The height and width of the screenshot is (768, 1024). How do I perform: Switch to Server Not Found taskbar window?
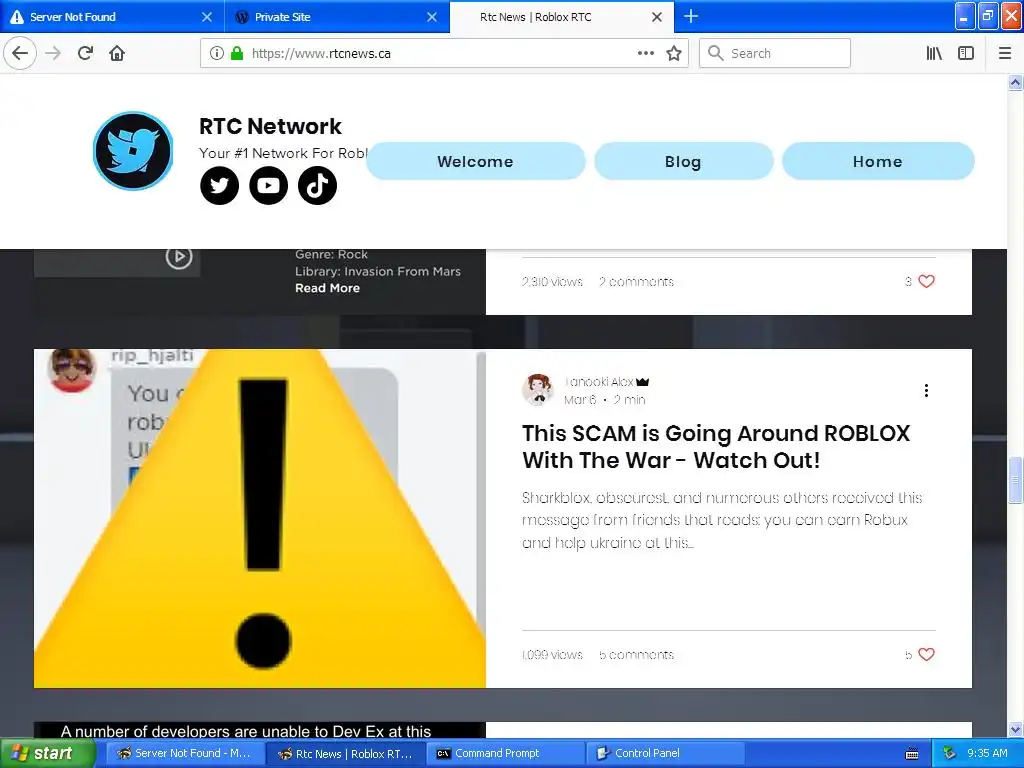click(185, 754)
